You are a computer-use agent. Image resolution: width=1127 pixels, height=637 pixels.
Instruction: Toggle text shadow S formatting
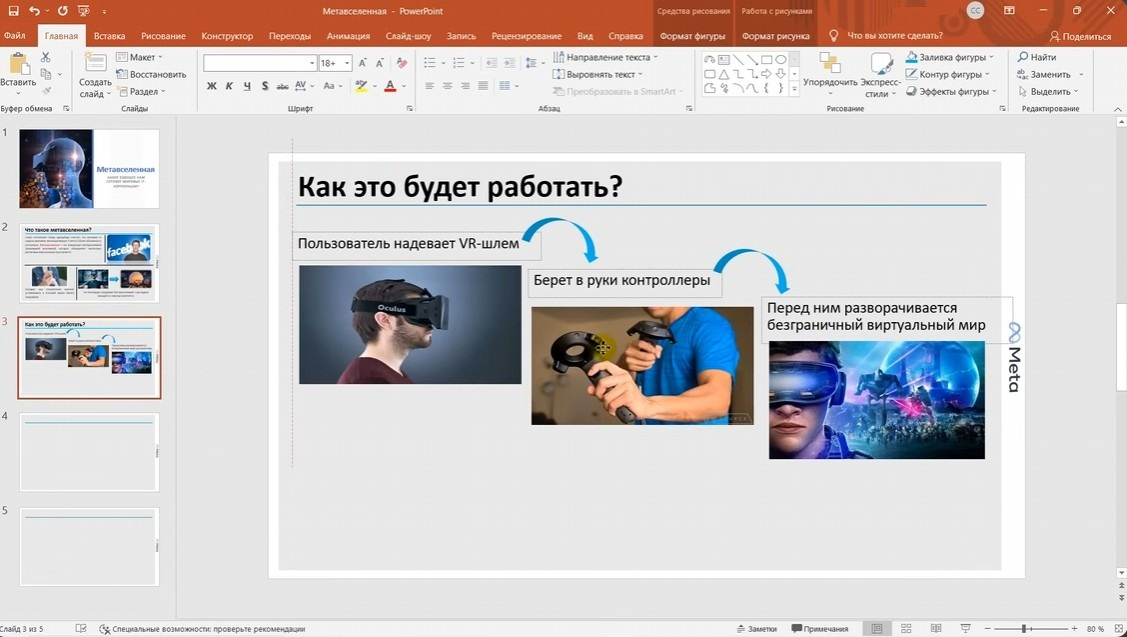pos(265,86)
